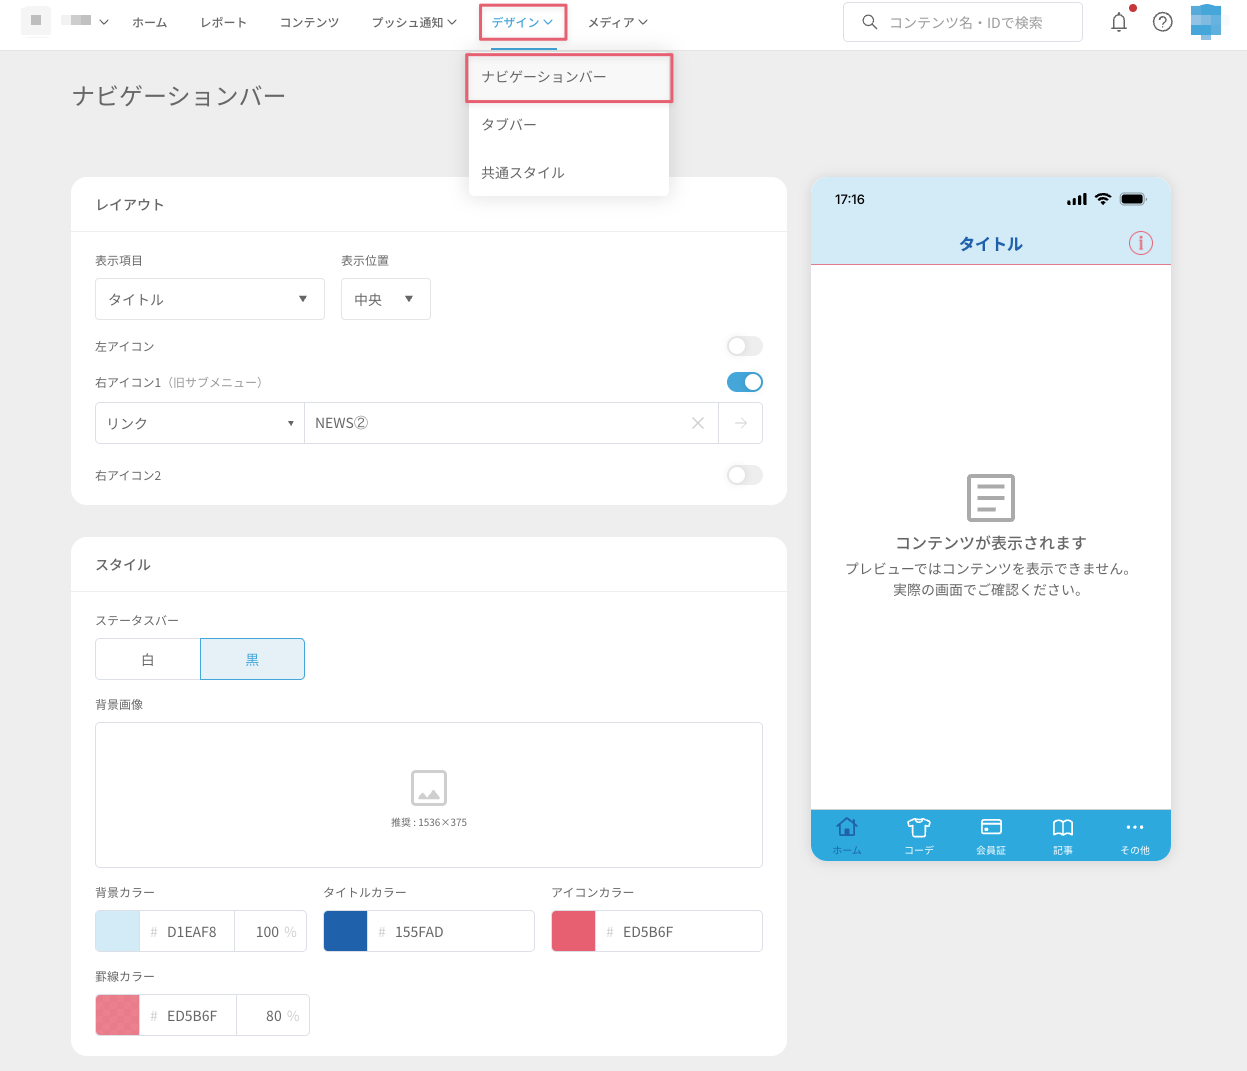The height and width of the screenshot is (1071, 1247).
Task: Click the search box コンテンツ名・IDで検索
Action: point(963,22)
